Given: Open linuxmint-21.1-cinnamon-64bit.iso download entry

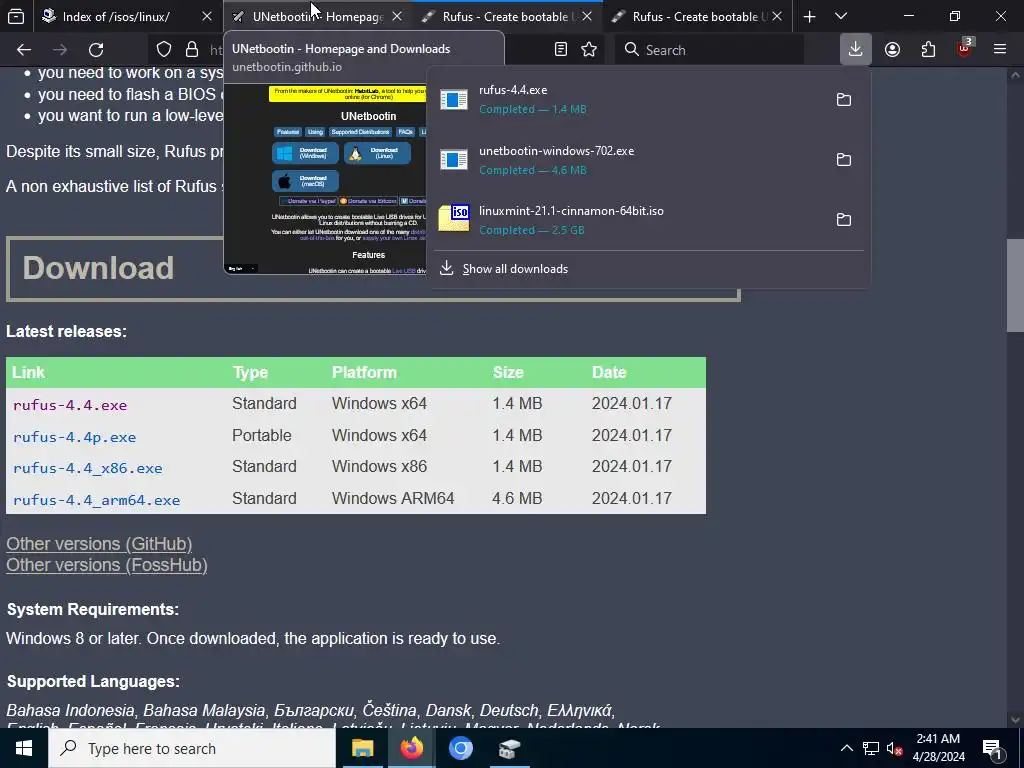Looking at the screenshot, I should tap(627, 219).
